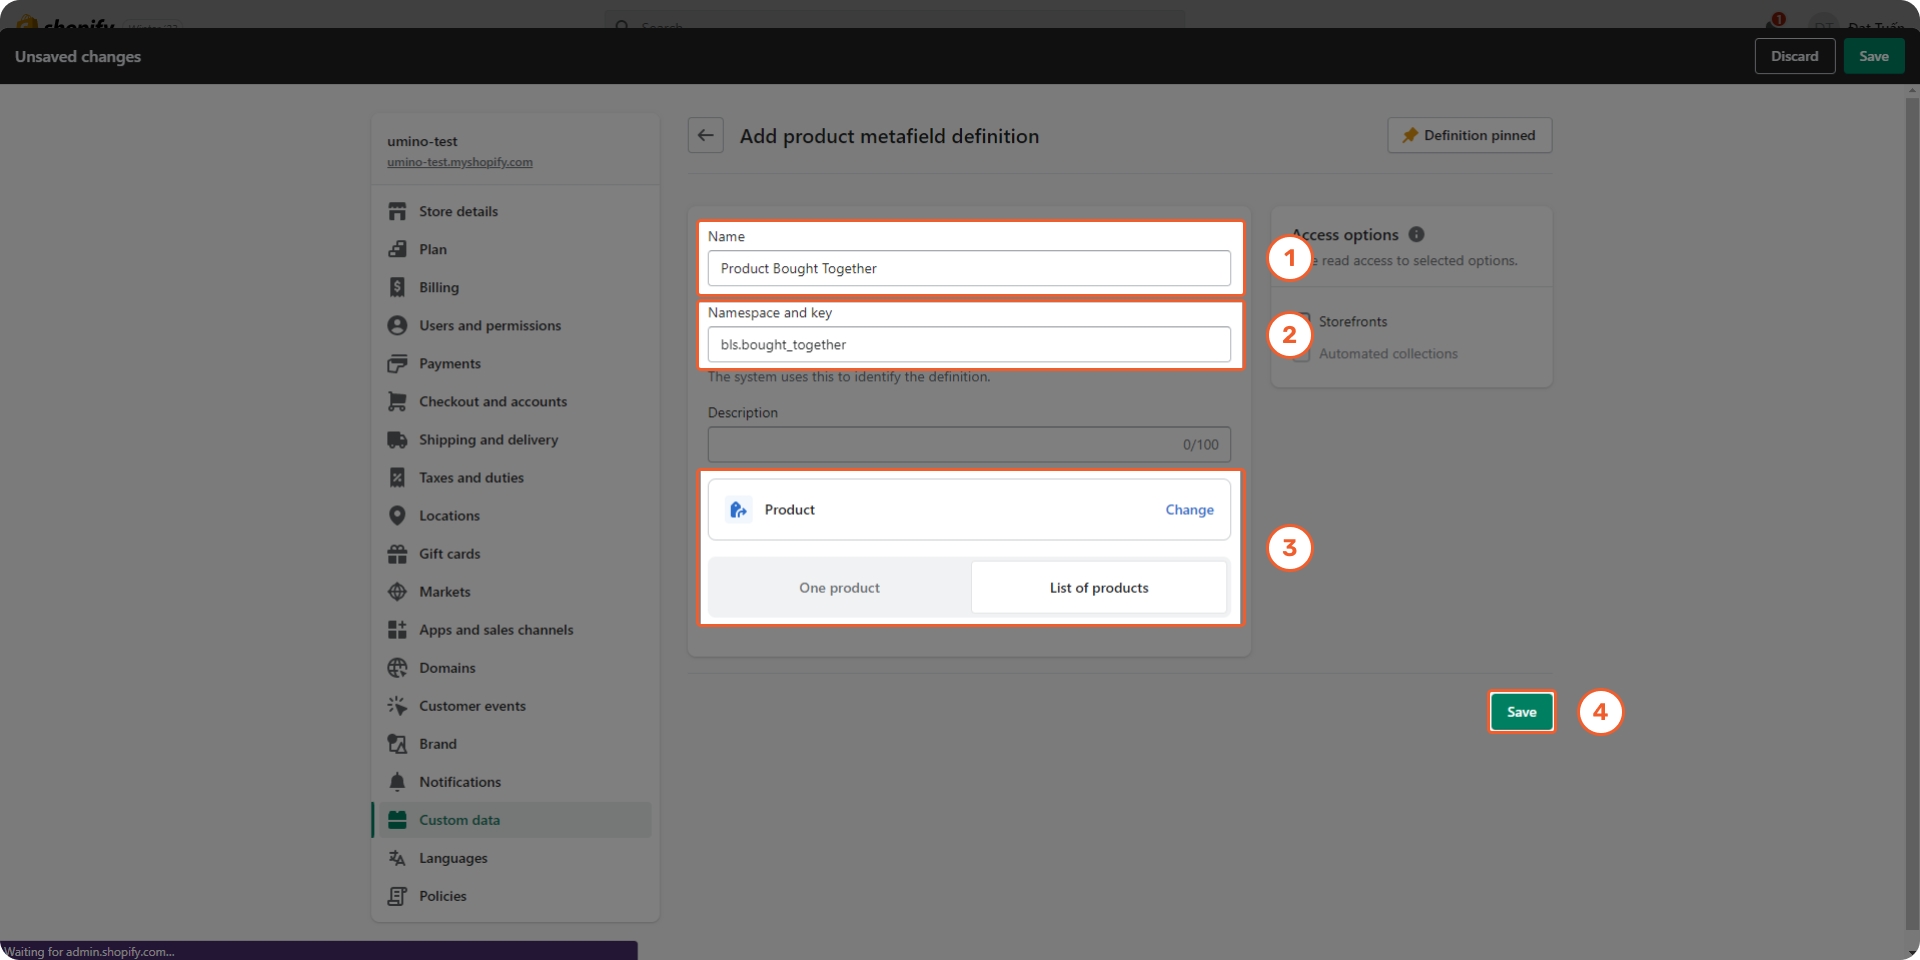Click the Gift cards icon

click(x=397, y=553)
